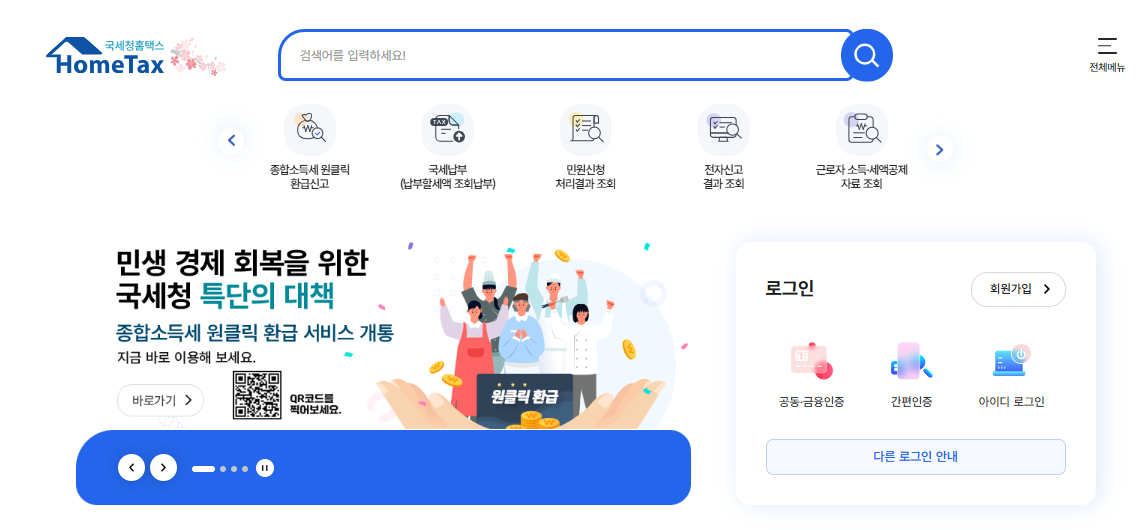Screen dimensions: 1138x530
Task: Pause the banner slideshow
Action: [x=265, y=468]
